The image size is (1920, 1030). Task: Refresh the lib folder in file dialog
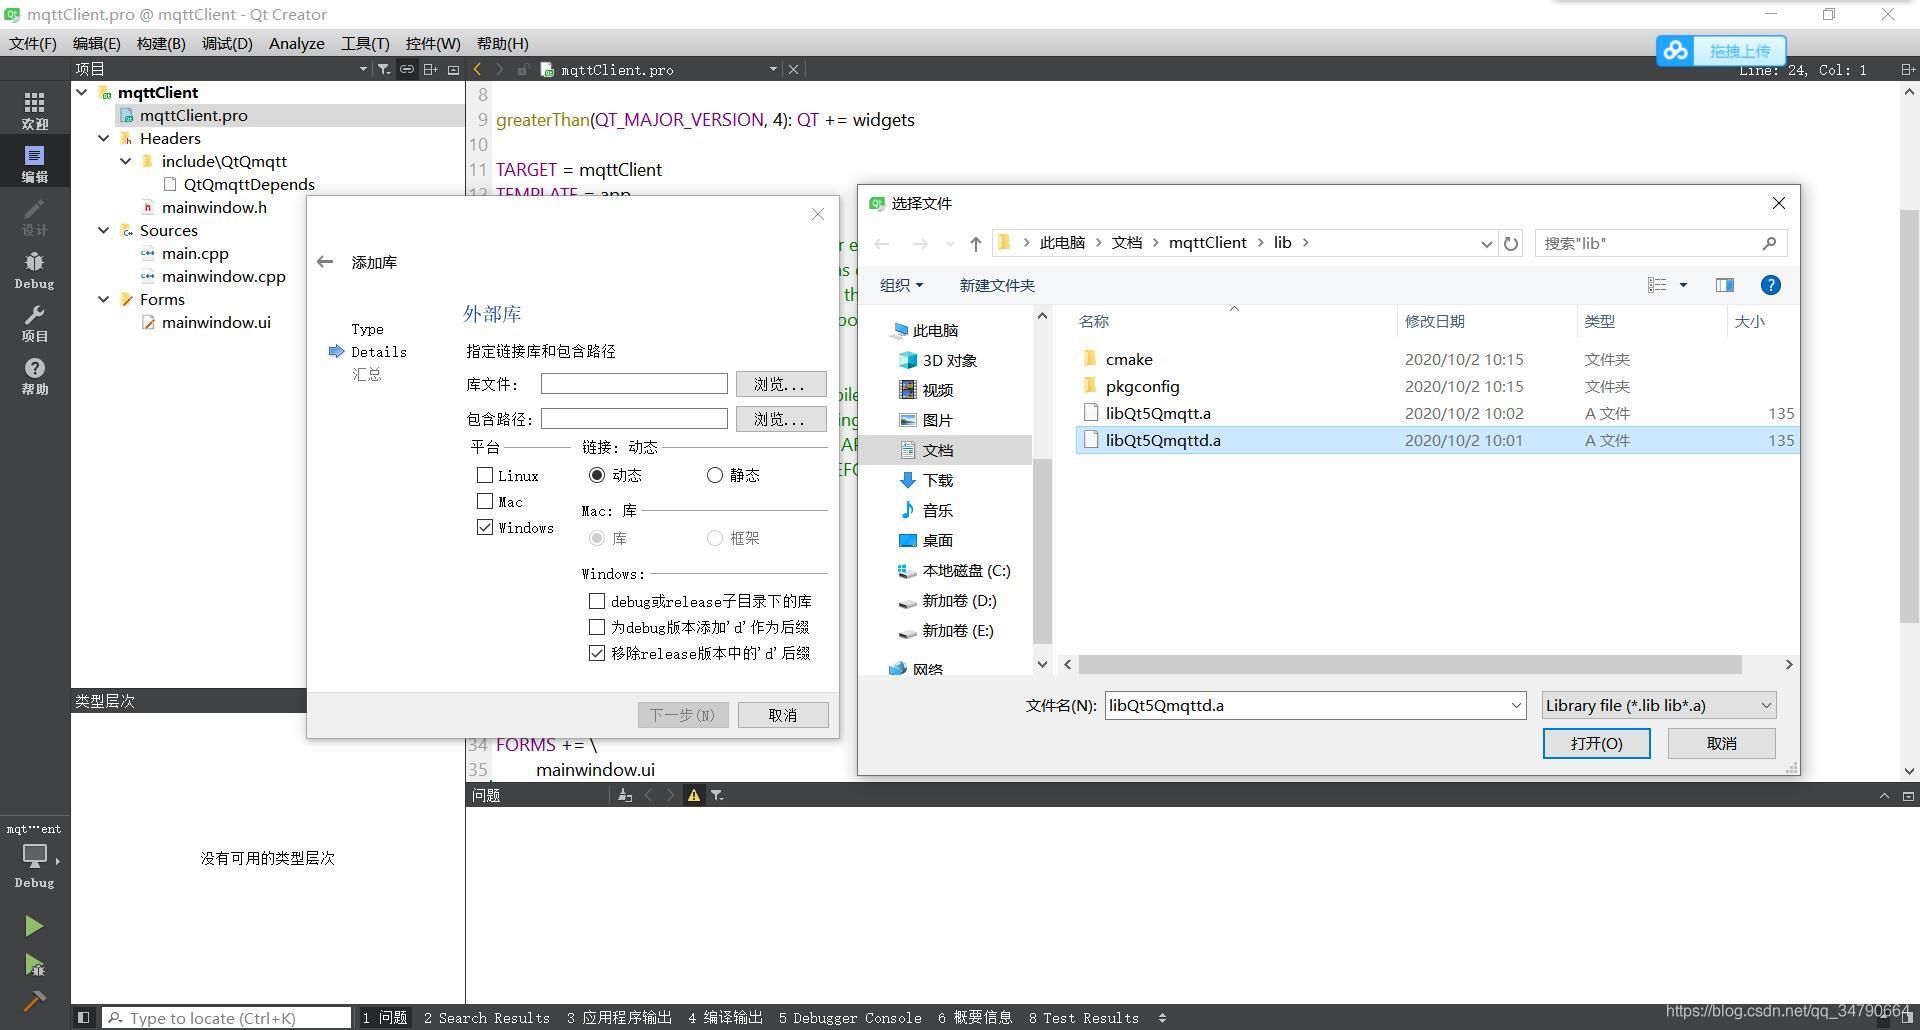[1511, 243]
